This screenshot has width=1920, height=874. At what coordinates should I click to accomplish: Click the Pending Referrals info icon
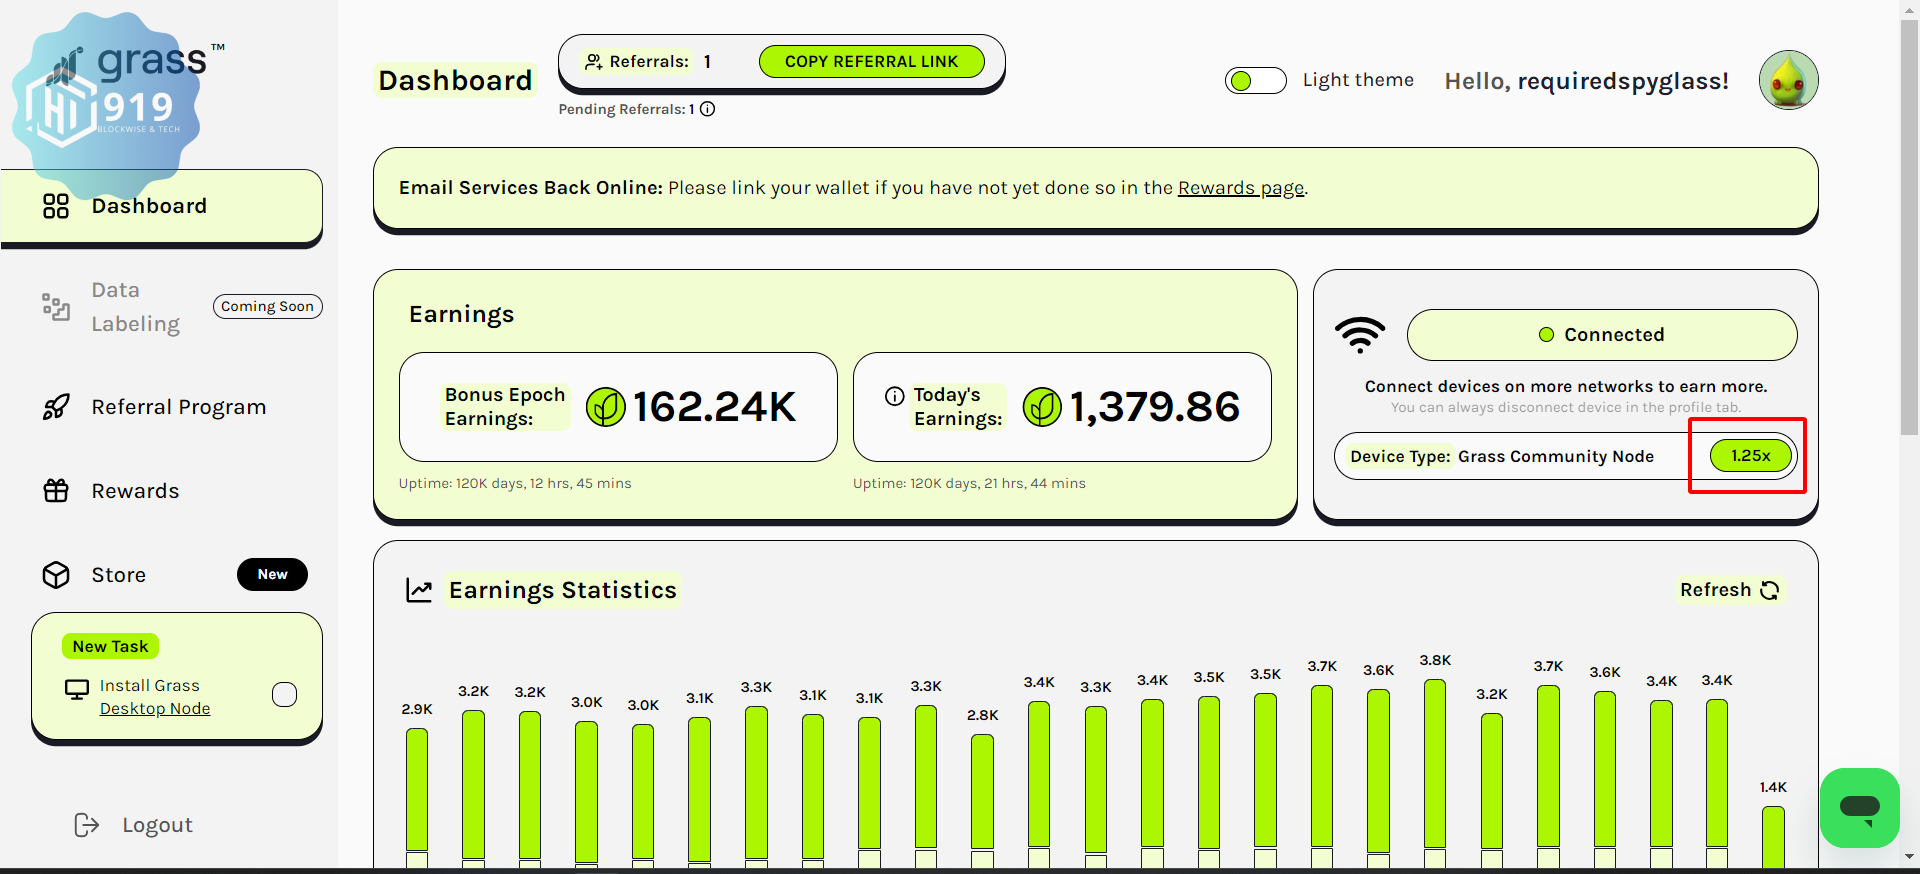tap(708, 109)
